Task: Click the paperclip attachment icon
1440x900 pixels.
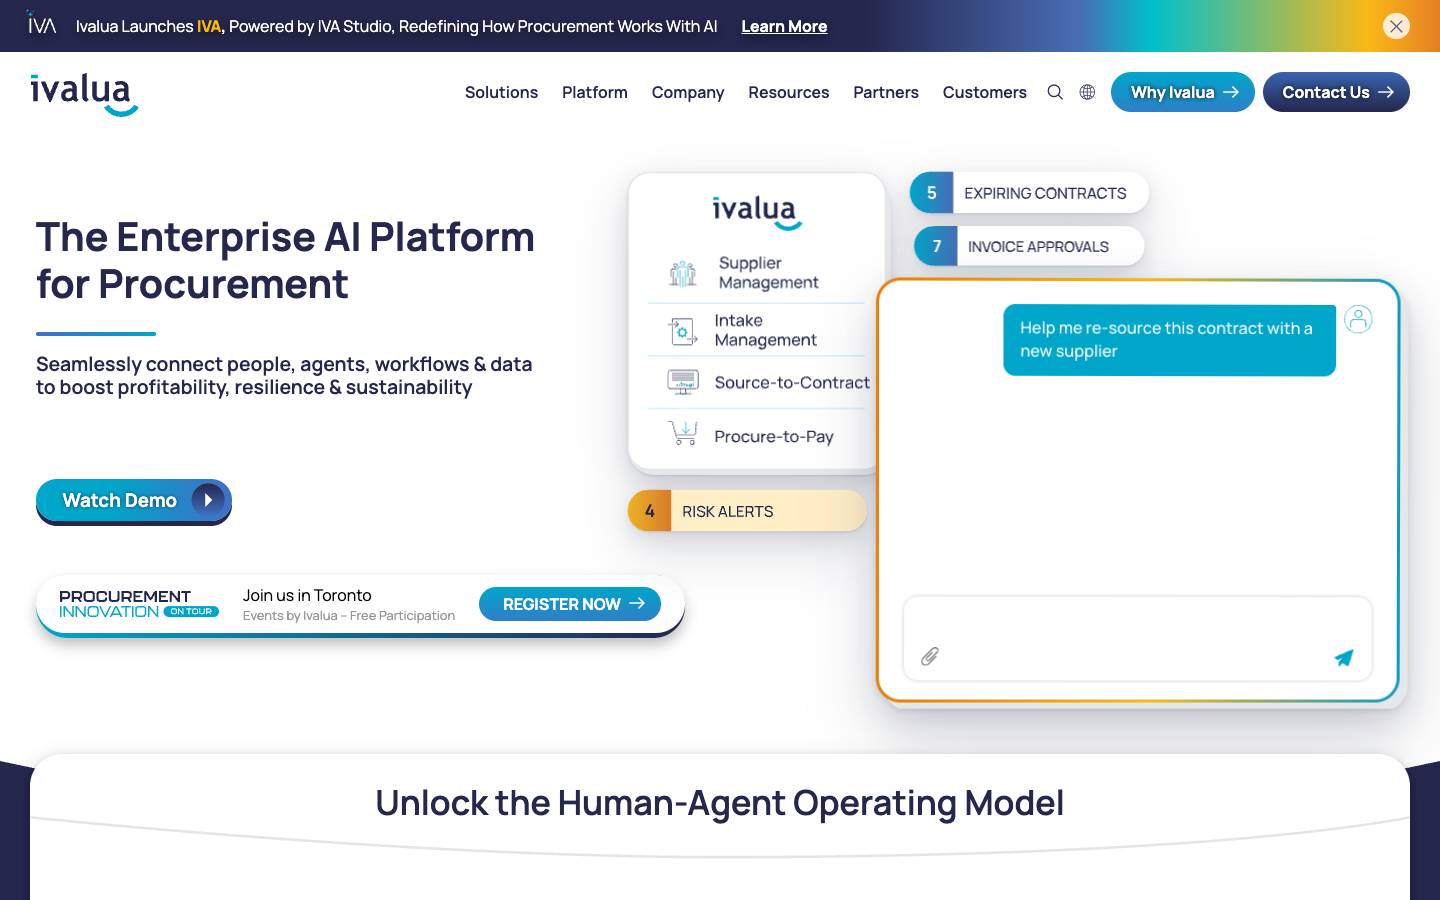Action: (930, 656)
